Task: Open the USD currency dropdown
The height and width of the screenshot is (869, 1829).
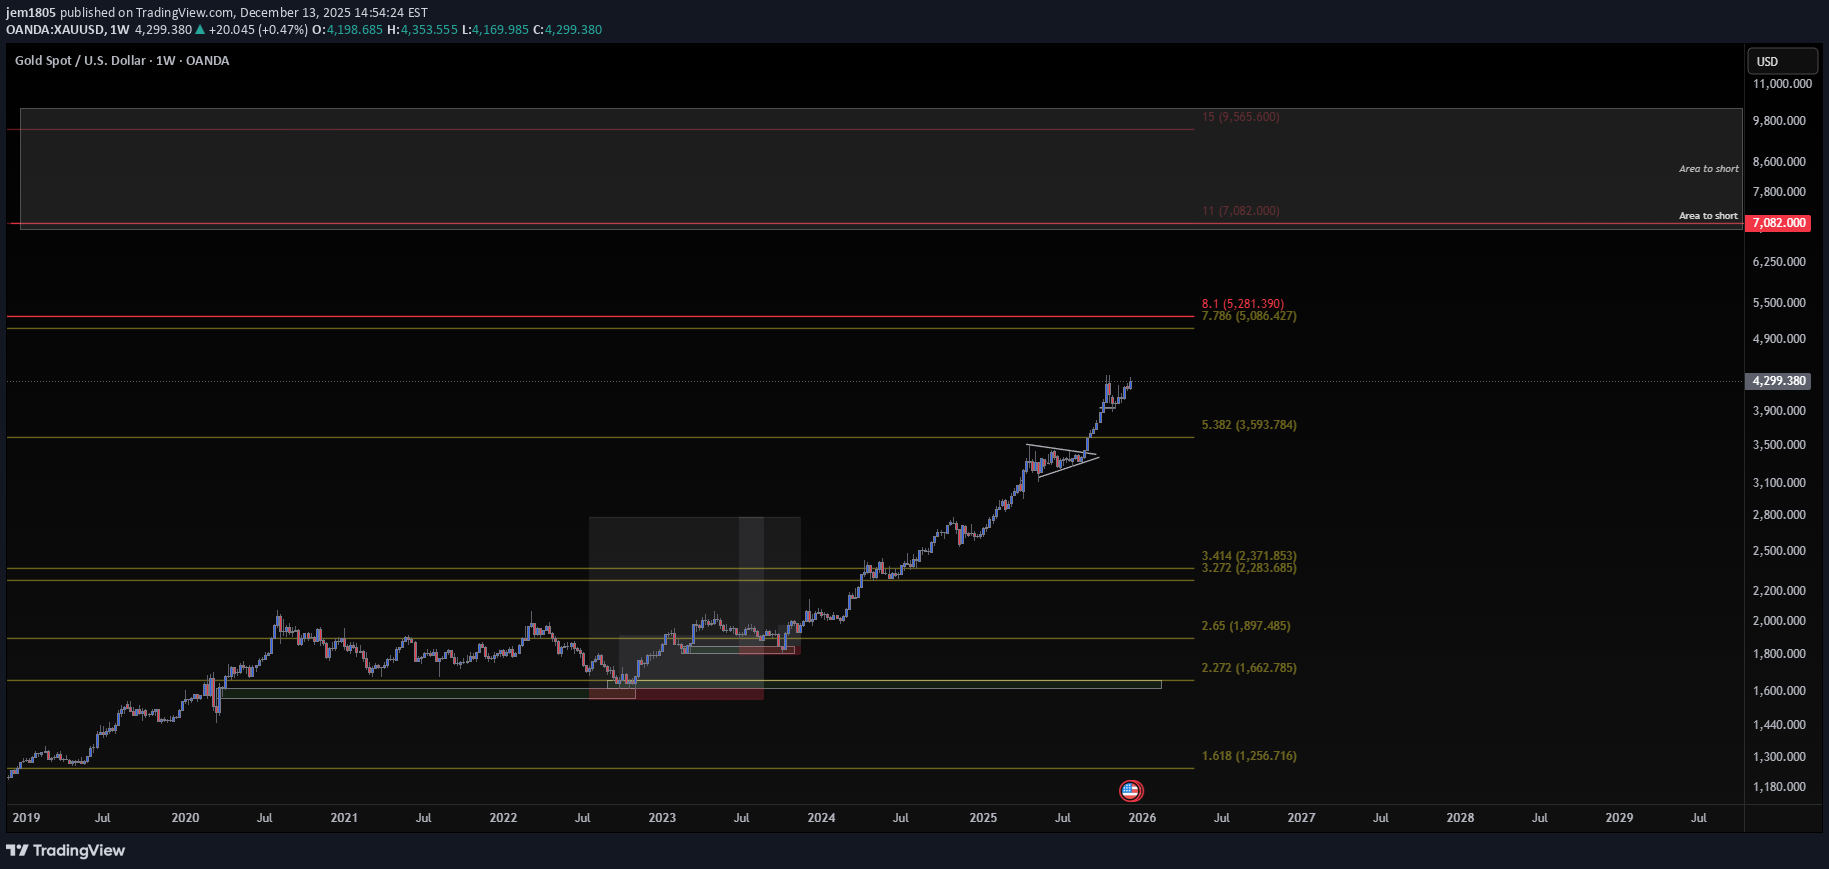Action: (x=1781, y=61)
